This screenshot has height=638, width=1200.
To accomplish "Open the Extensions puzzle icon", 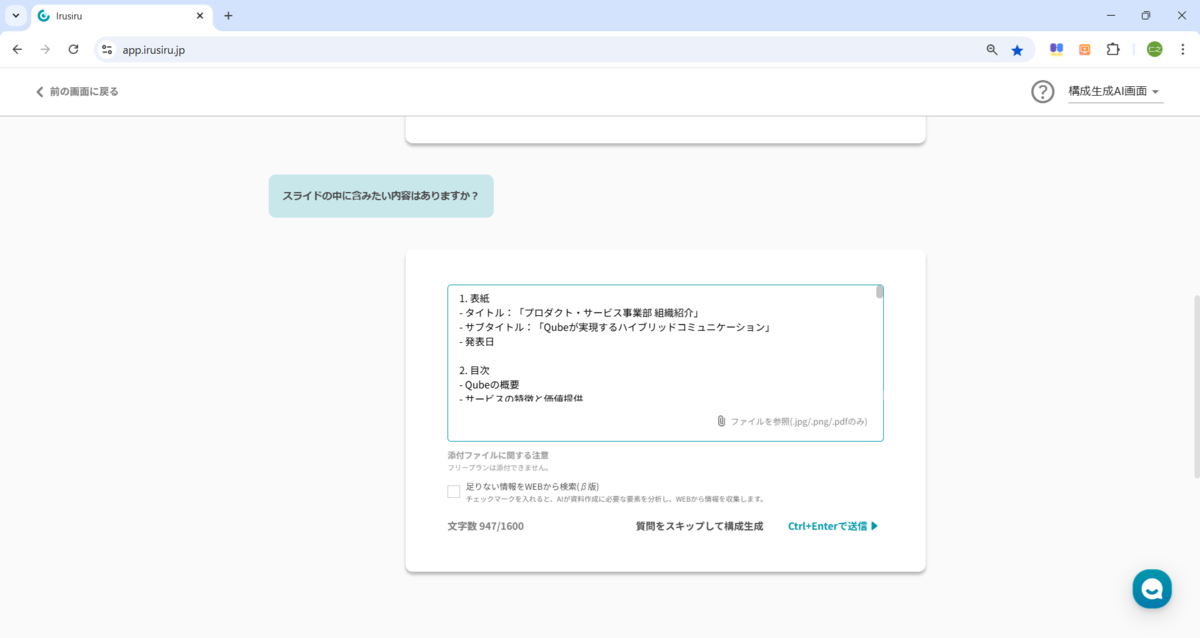I will tap(1113, 49).
